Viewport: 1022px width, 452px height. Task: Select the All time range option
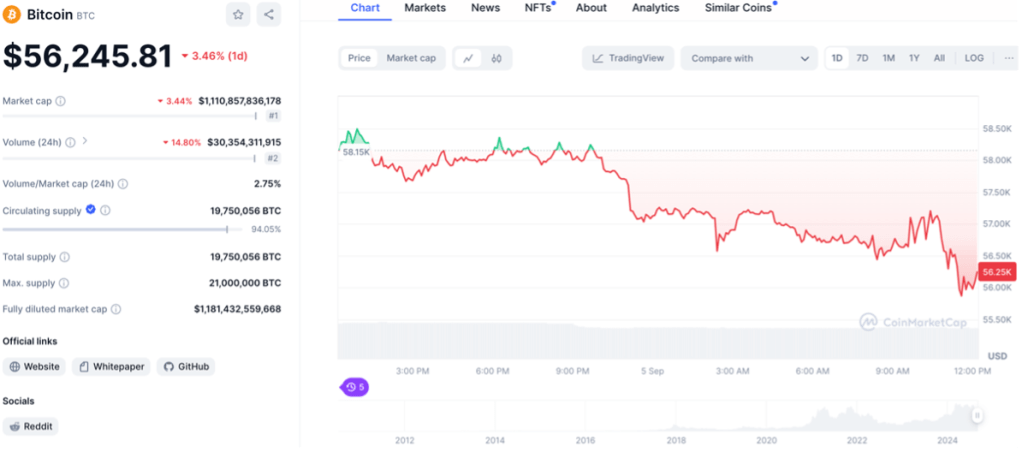[x=939, y=58]
